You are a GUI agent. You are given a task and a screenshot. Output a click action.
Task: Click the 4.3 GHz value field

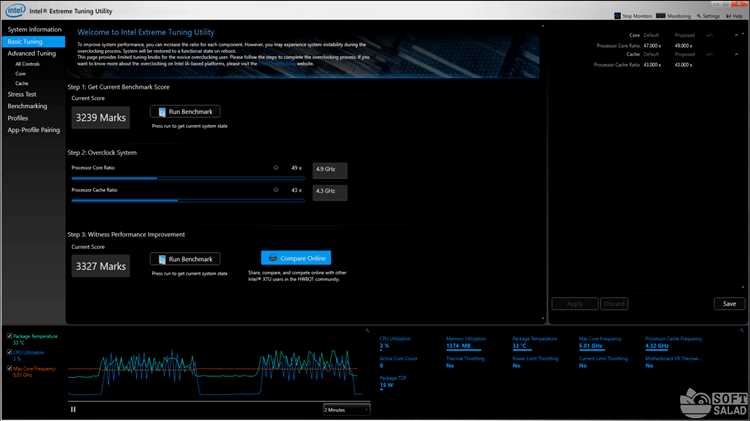point(330,192)
